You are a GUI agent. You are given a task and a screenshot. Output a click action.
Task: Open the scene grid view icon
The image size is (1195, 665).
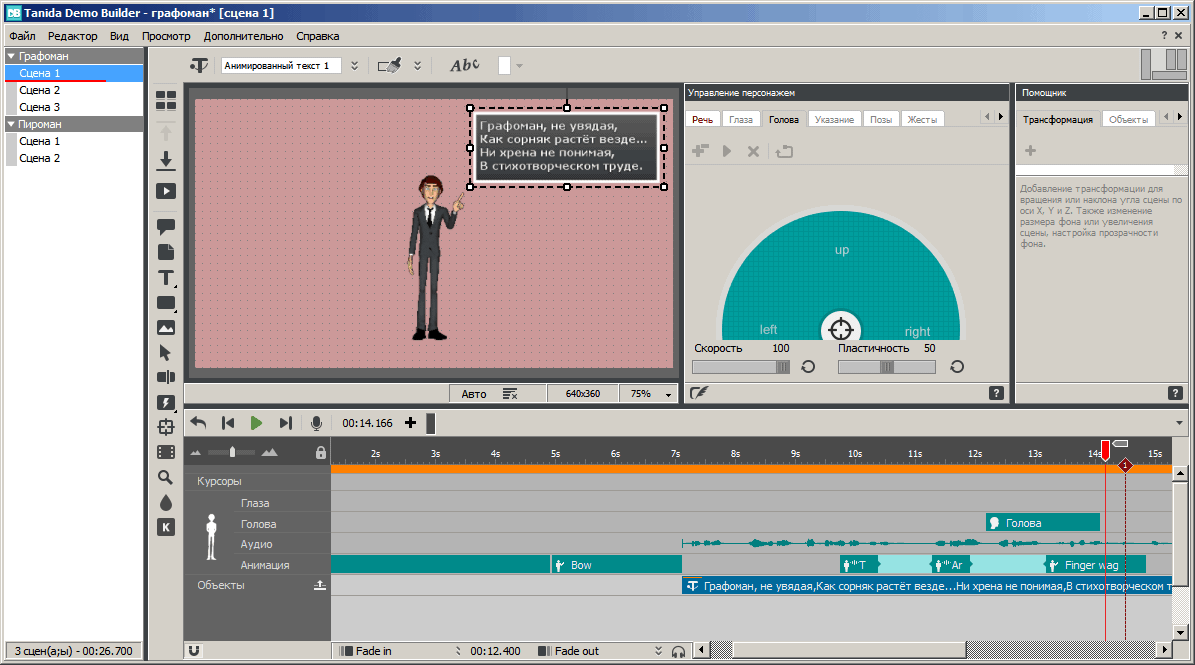165,101
